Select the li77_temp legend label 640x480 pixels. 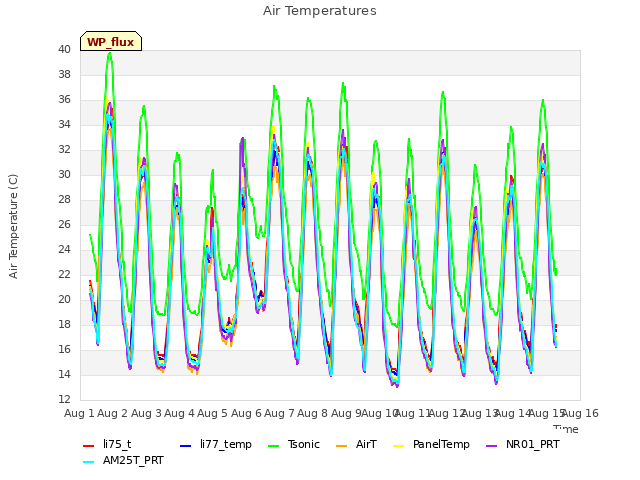(x=226, y=444)
